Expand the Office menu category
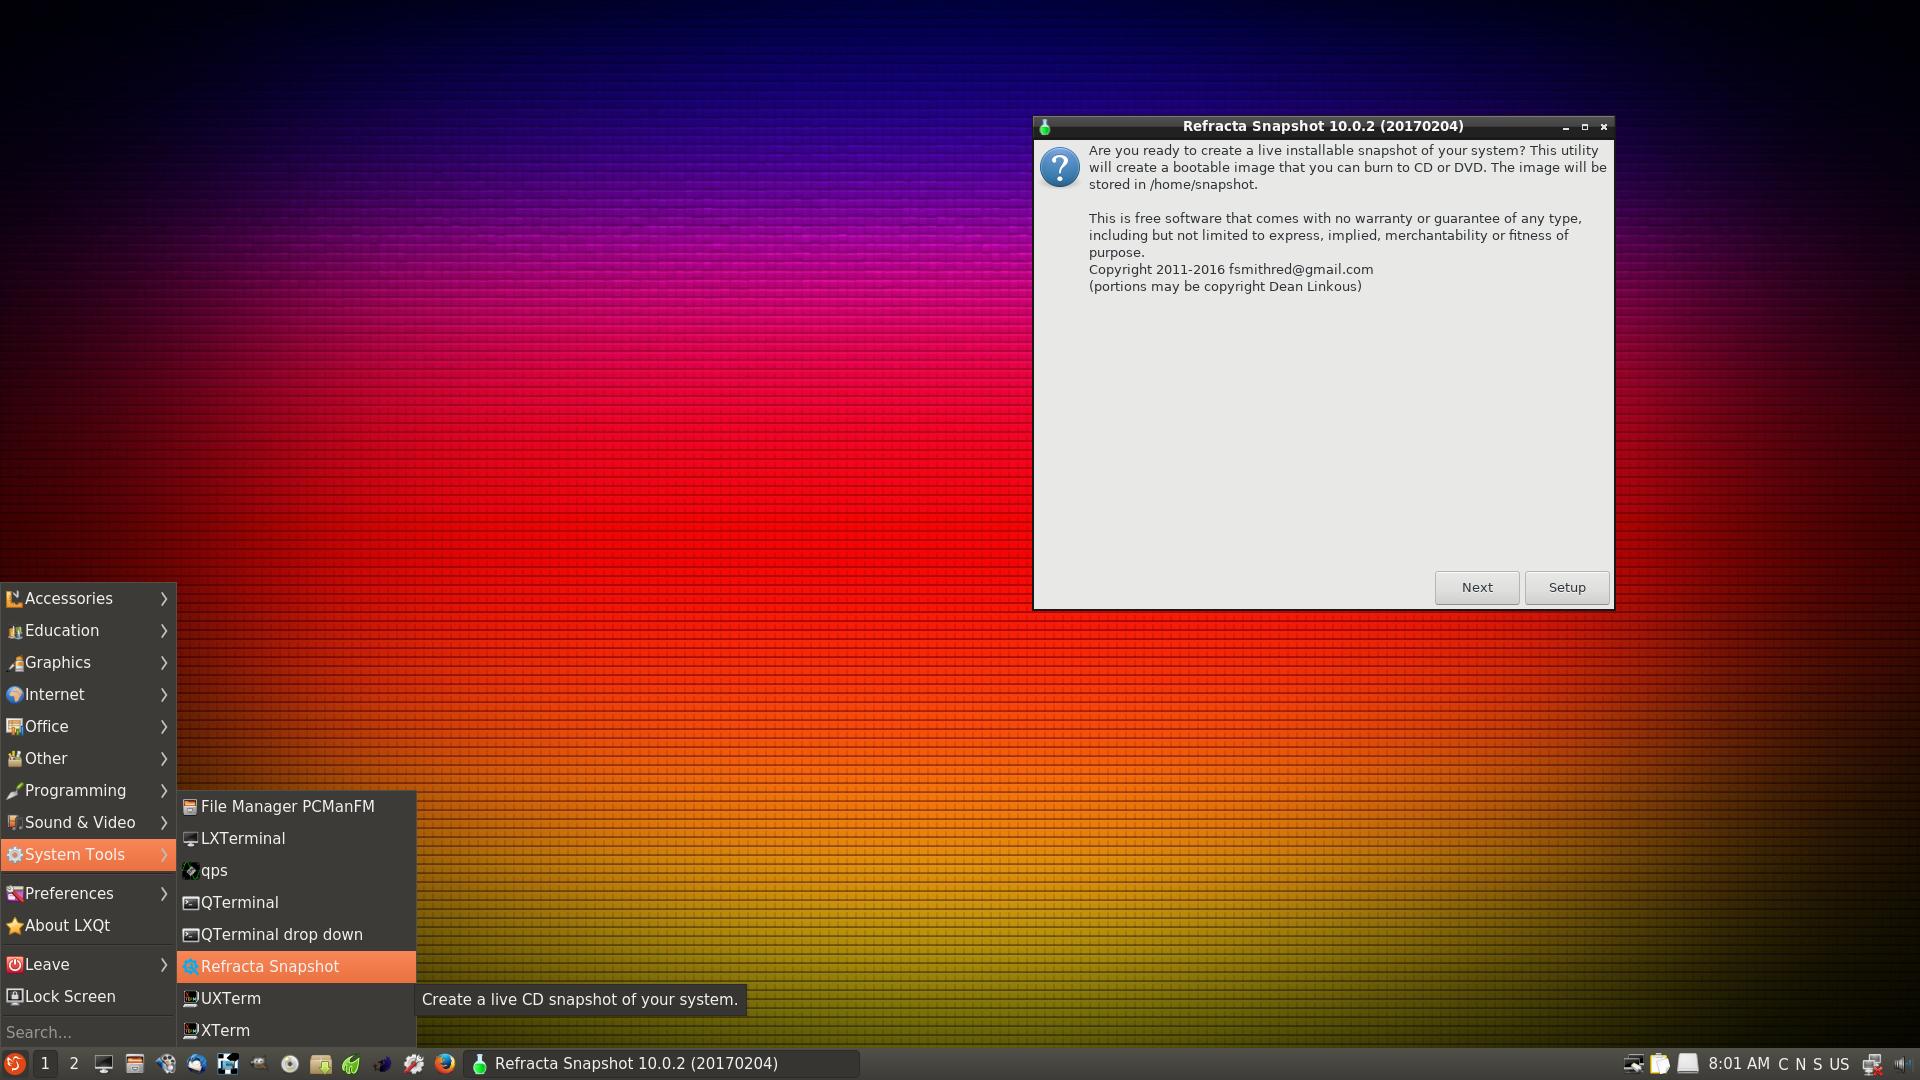1920x1080 pixels. pyautogui.click(x=88, y=727)
